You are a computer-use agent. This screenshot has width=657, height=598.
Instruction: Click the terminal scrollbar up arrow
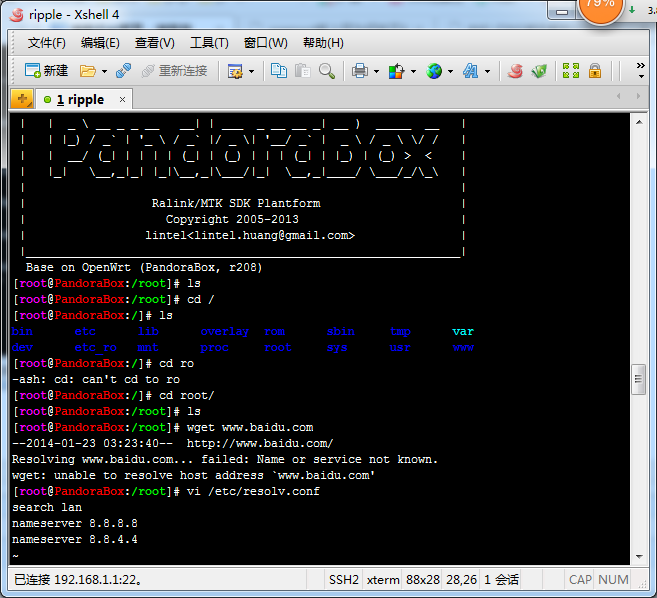(x=639, y=122)
